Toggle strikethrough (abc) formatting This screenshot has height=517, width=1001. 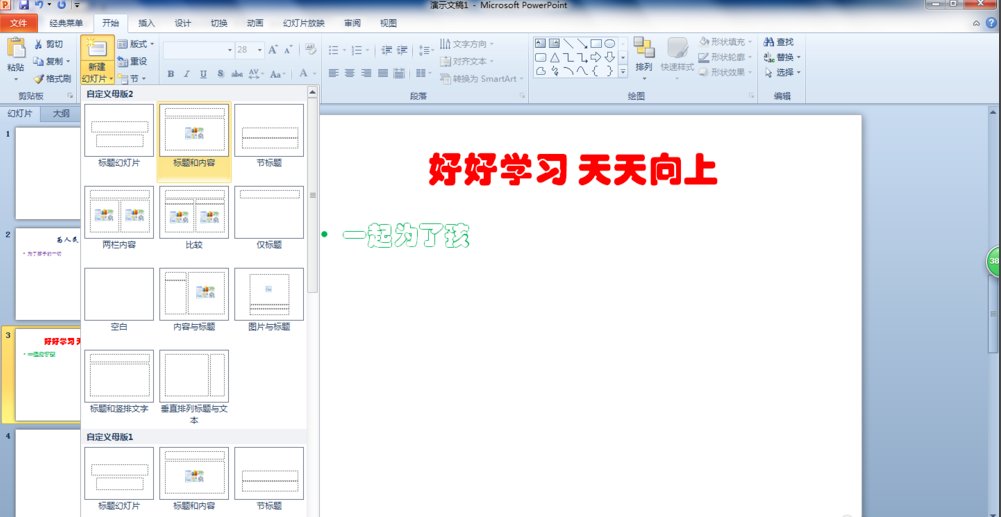click(x=237, y=74)
